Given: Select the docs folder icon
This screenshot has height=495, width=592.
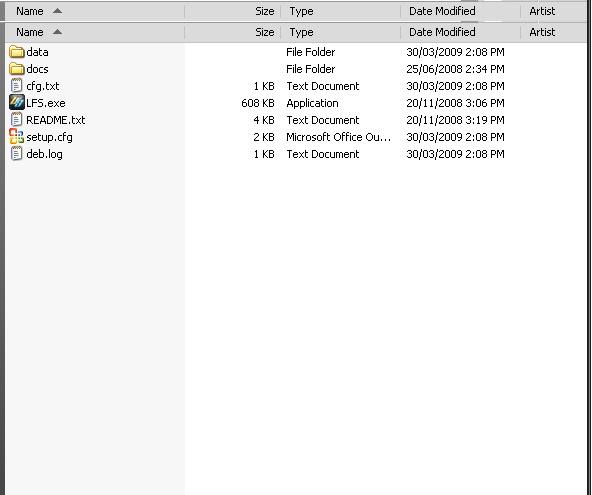Looking at the screenshot, I should coord(17,69).
